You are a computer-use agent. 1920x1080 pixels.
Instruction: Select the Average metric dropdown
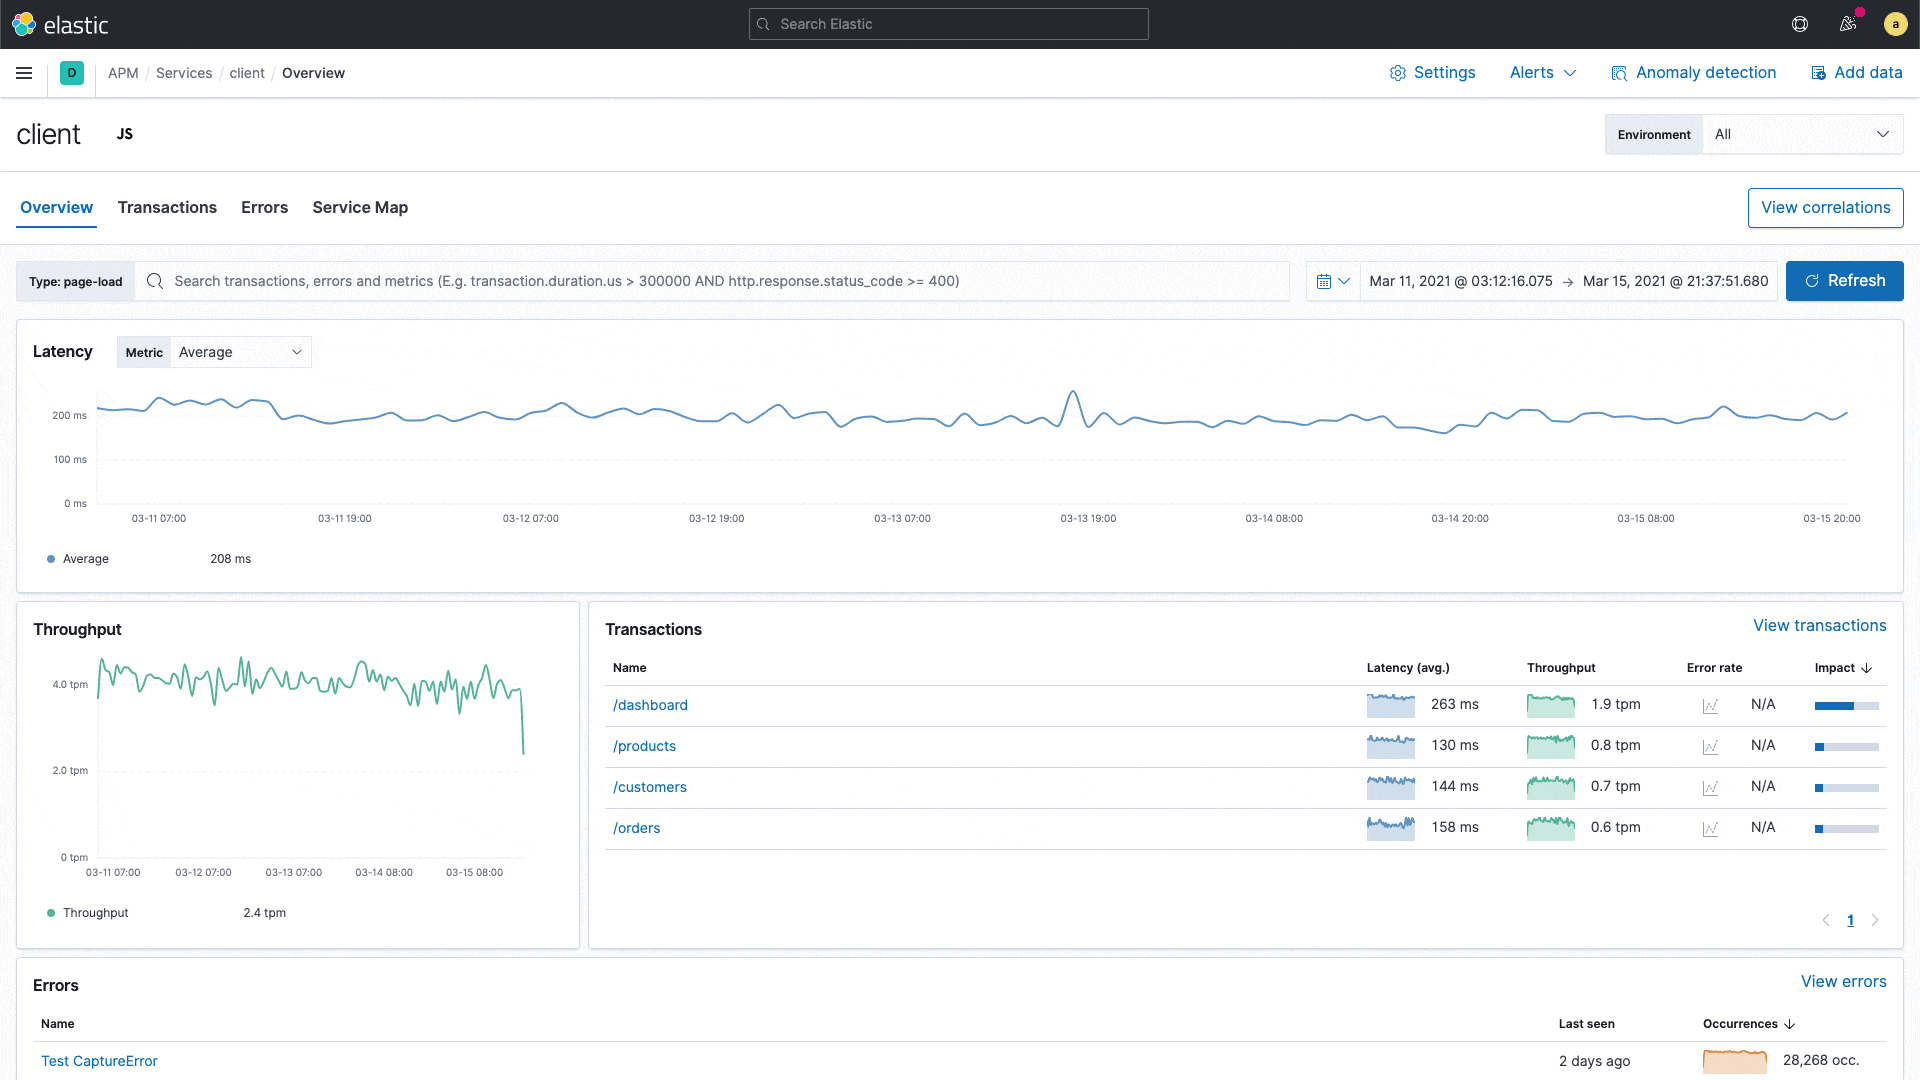tap(240, 352)
